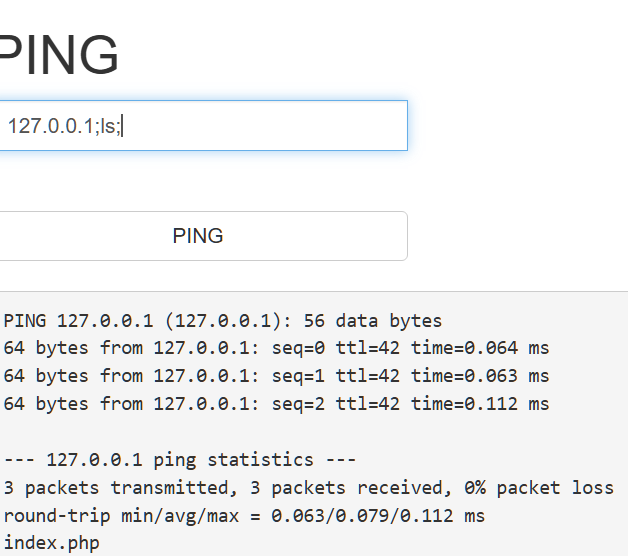Viewport: 628px width, 556px height.
Task: Click ttl=42 in the seq=0 line
Action: (x=362, y=348)
